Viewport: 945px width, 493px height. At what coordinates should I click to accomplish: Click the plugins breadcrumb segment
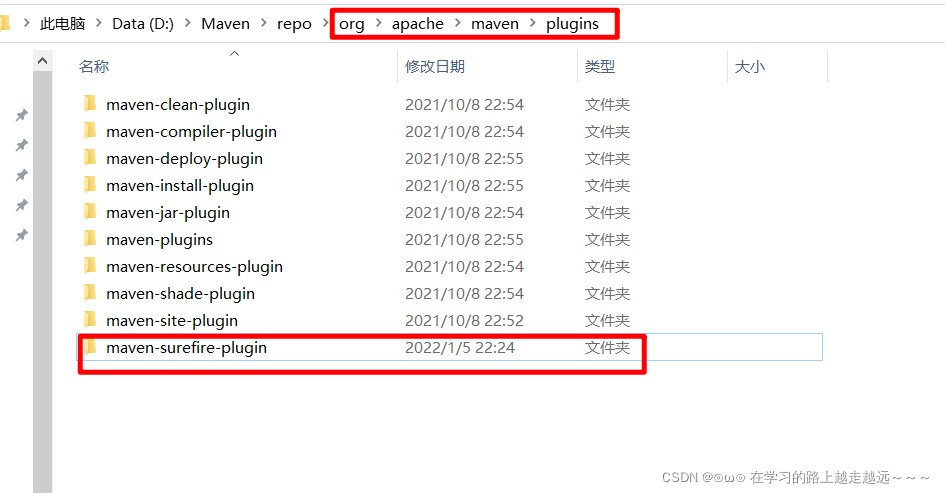[x=573, y=24]
